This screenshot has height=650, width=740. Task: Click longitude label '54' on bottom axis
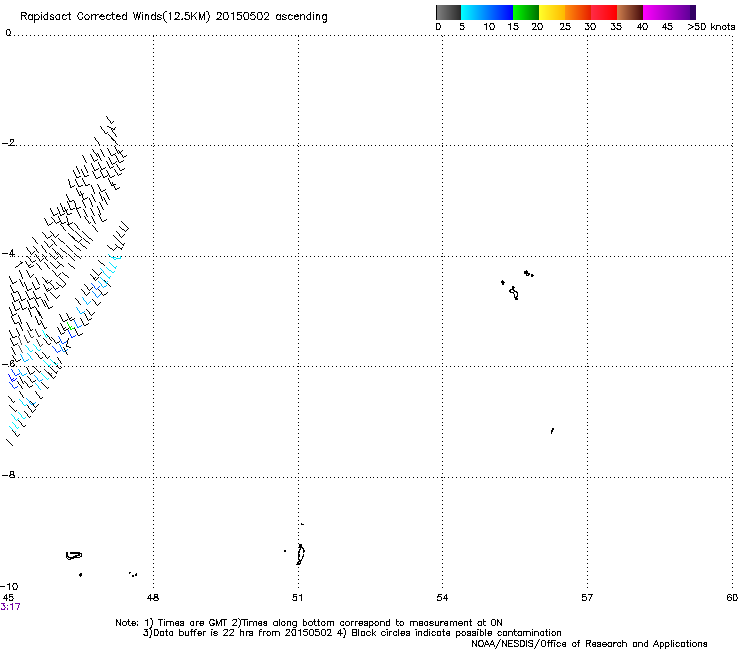[442, 598]
